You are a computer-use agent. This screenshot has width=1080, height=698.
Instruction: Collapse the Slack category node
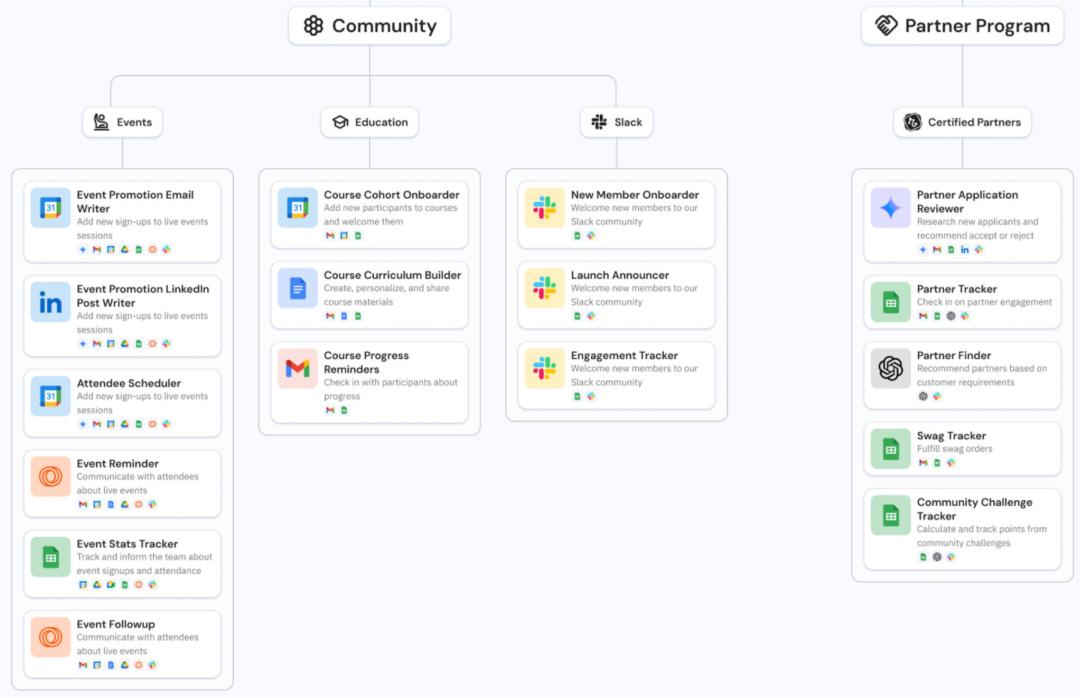[x=616, y=122]
